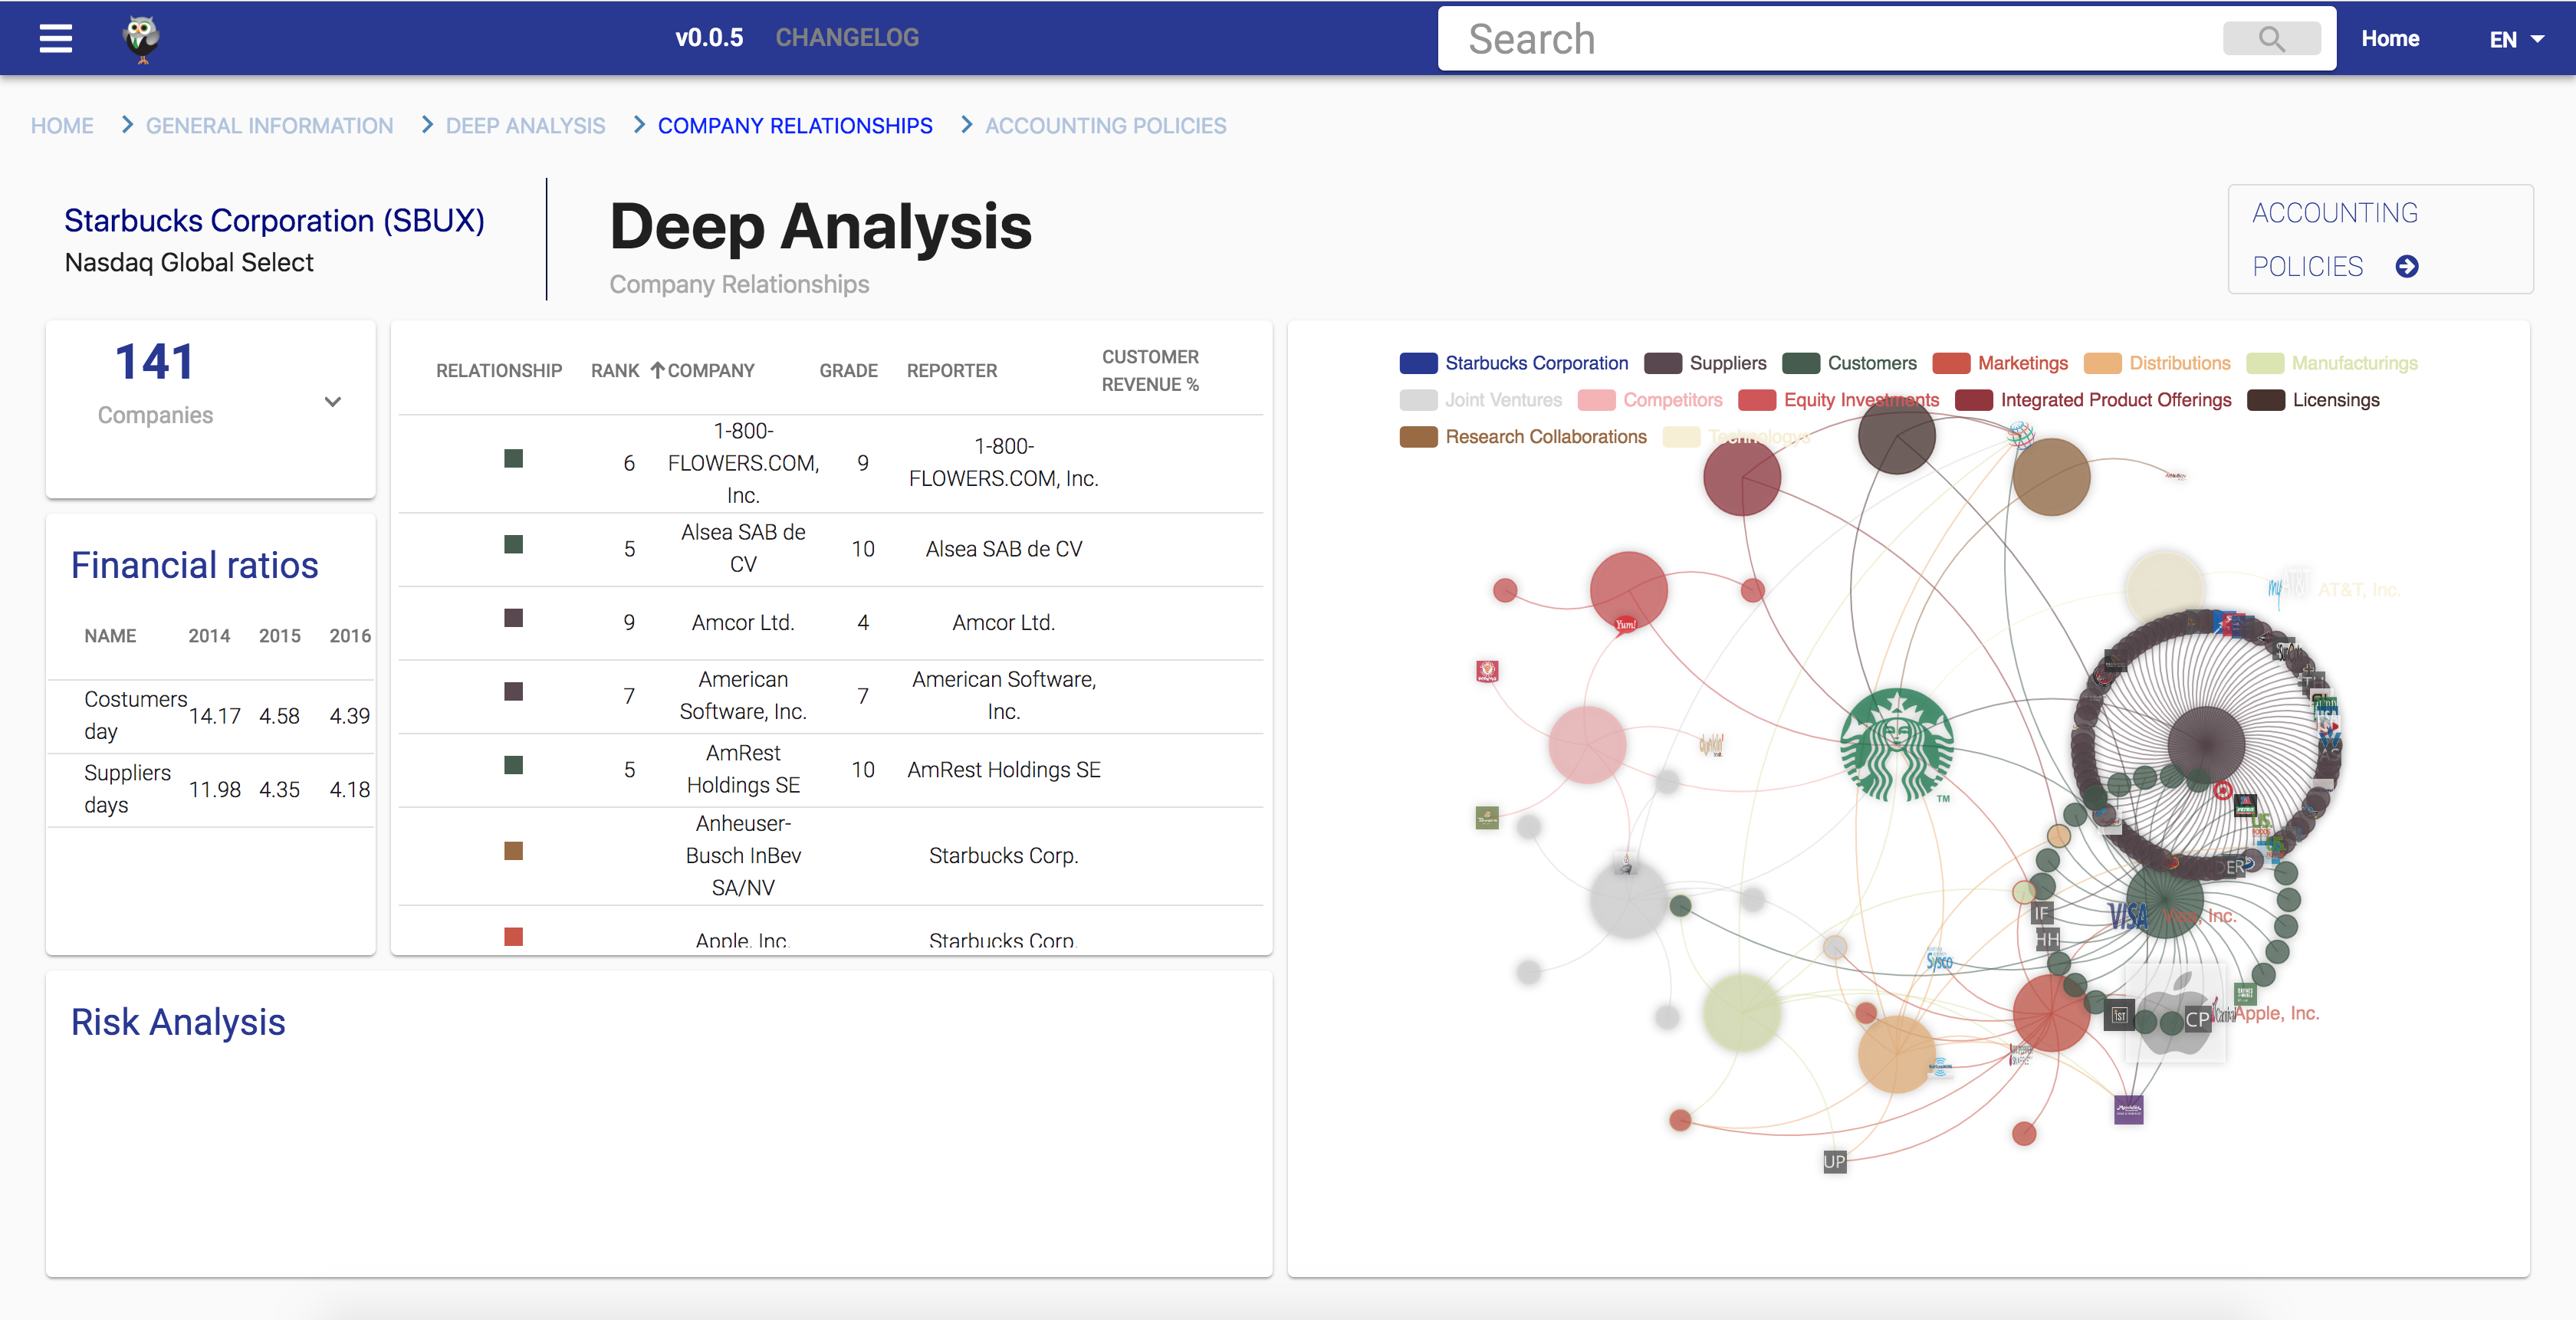2576x1320 pixels.
Task: Click the UP node in graph
Action: coord(1834,1161)
